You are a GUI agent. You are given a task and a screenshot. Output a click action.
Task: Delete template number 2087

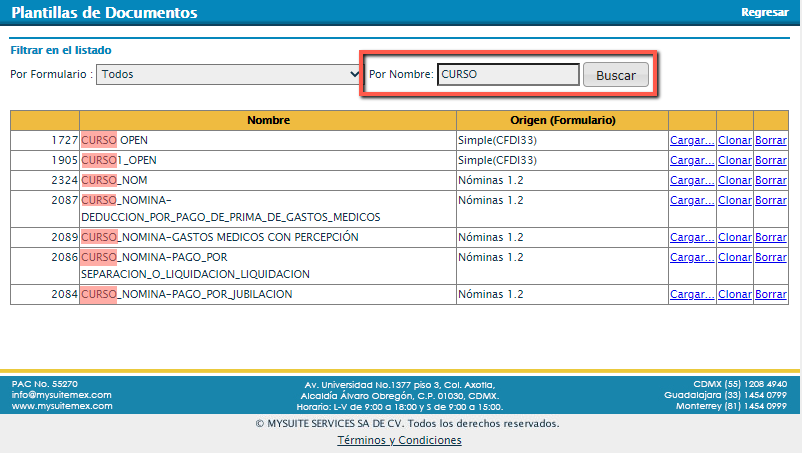tap(770, 200)
